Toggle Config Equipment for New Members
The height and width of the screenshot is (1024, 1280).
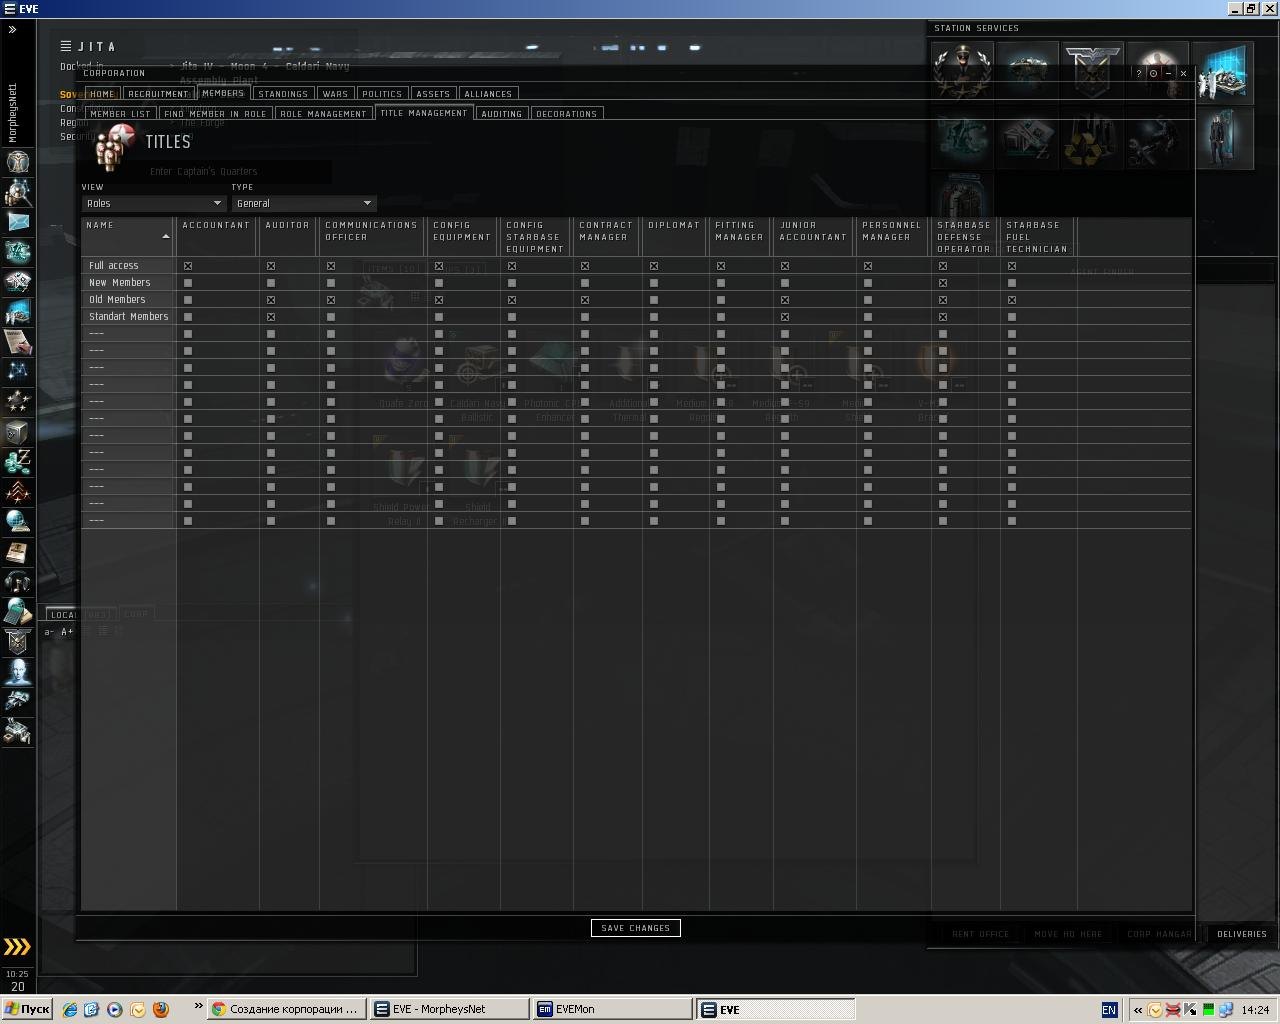point(439,283)
